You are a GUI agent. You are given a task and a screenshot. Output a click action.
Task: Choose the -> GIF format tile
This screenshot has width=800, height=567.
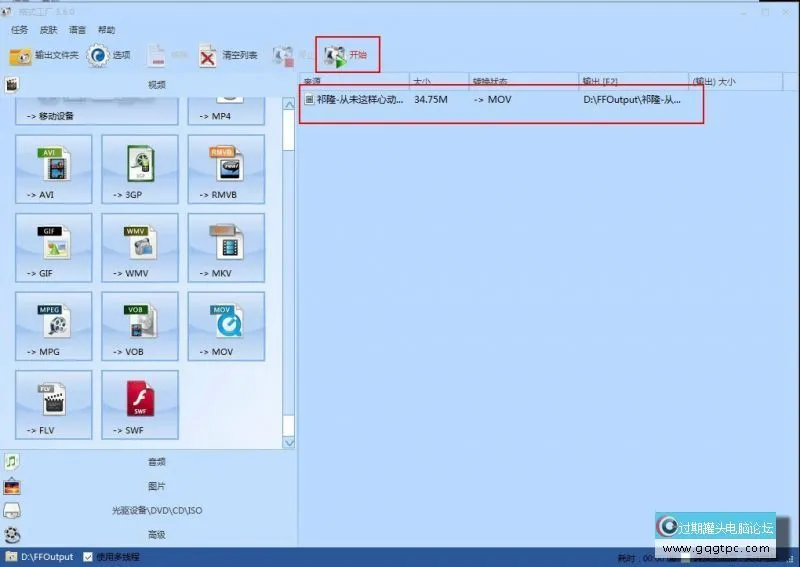tap(54, 248)
